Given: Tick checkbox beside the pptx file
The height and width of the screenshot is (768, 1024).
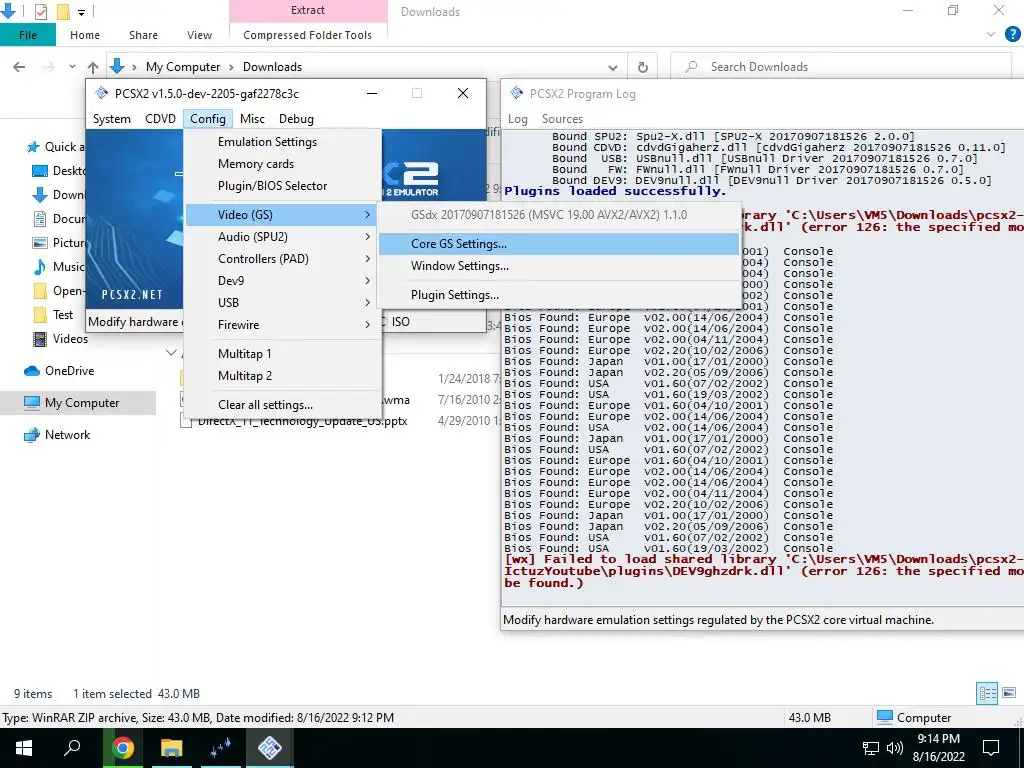Looking at the screenshot, I should (185, 422).
